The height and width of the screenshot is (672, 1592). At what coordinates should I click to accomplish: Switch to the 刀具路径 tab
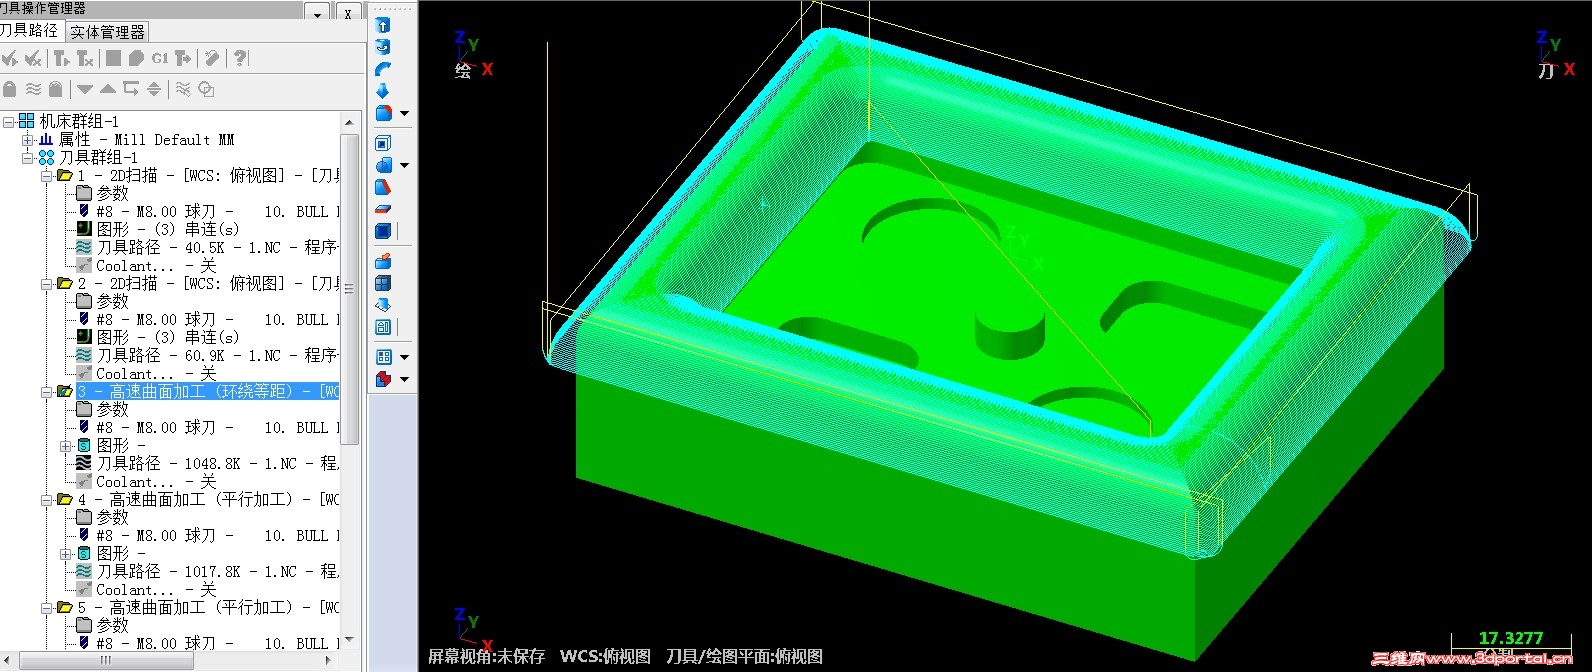tap(30, 31)
